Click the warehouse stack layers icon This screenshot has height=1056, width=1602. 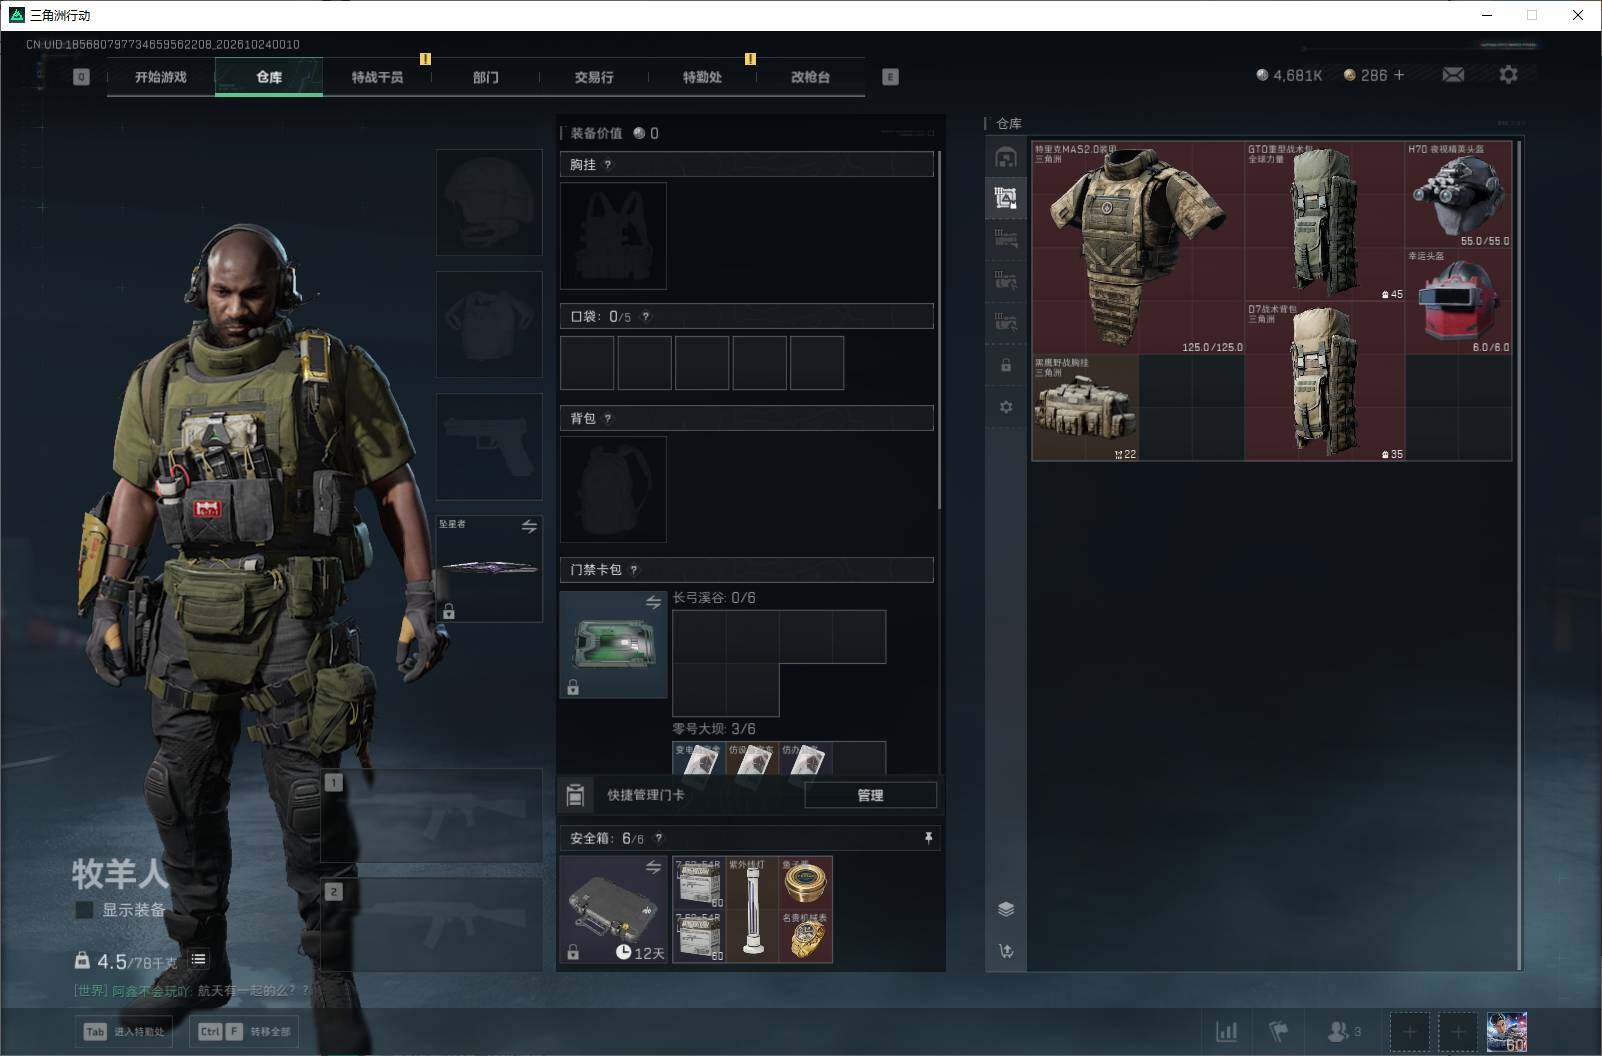[1006, 909]
